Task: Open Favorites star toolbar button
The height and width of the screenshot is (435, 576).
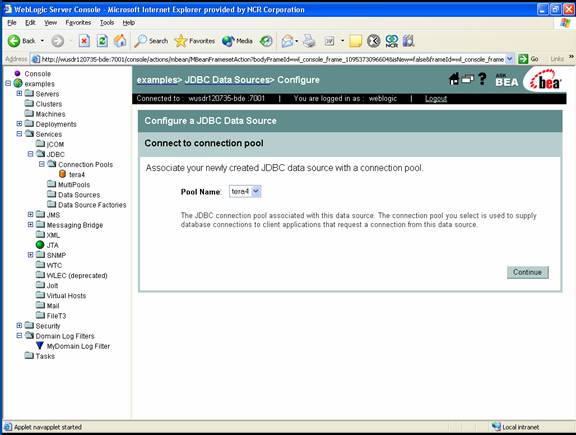Action: coord(195,41)
